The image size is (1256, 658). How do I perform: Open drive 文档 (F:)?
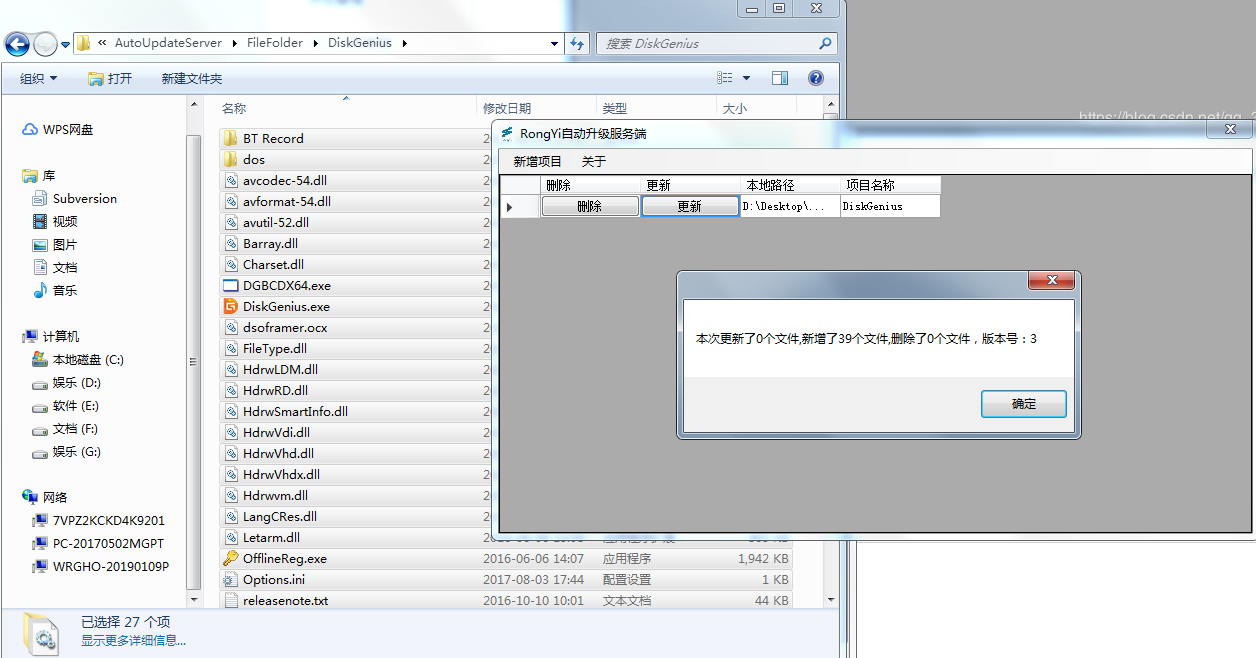tap(65, 428)
